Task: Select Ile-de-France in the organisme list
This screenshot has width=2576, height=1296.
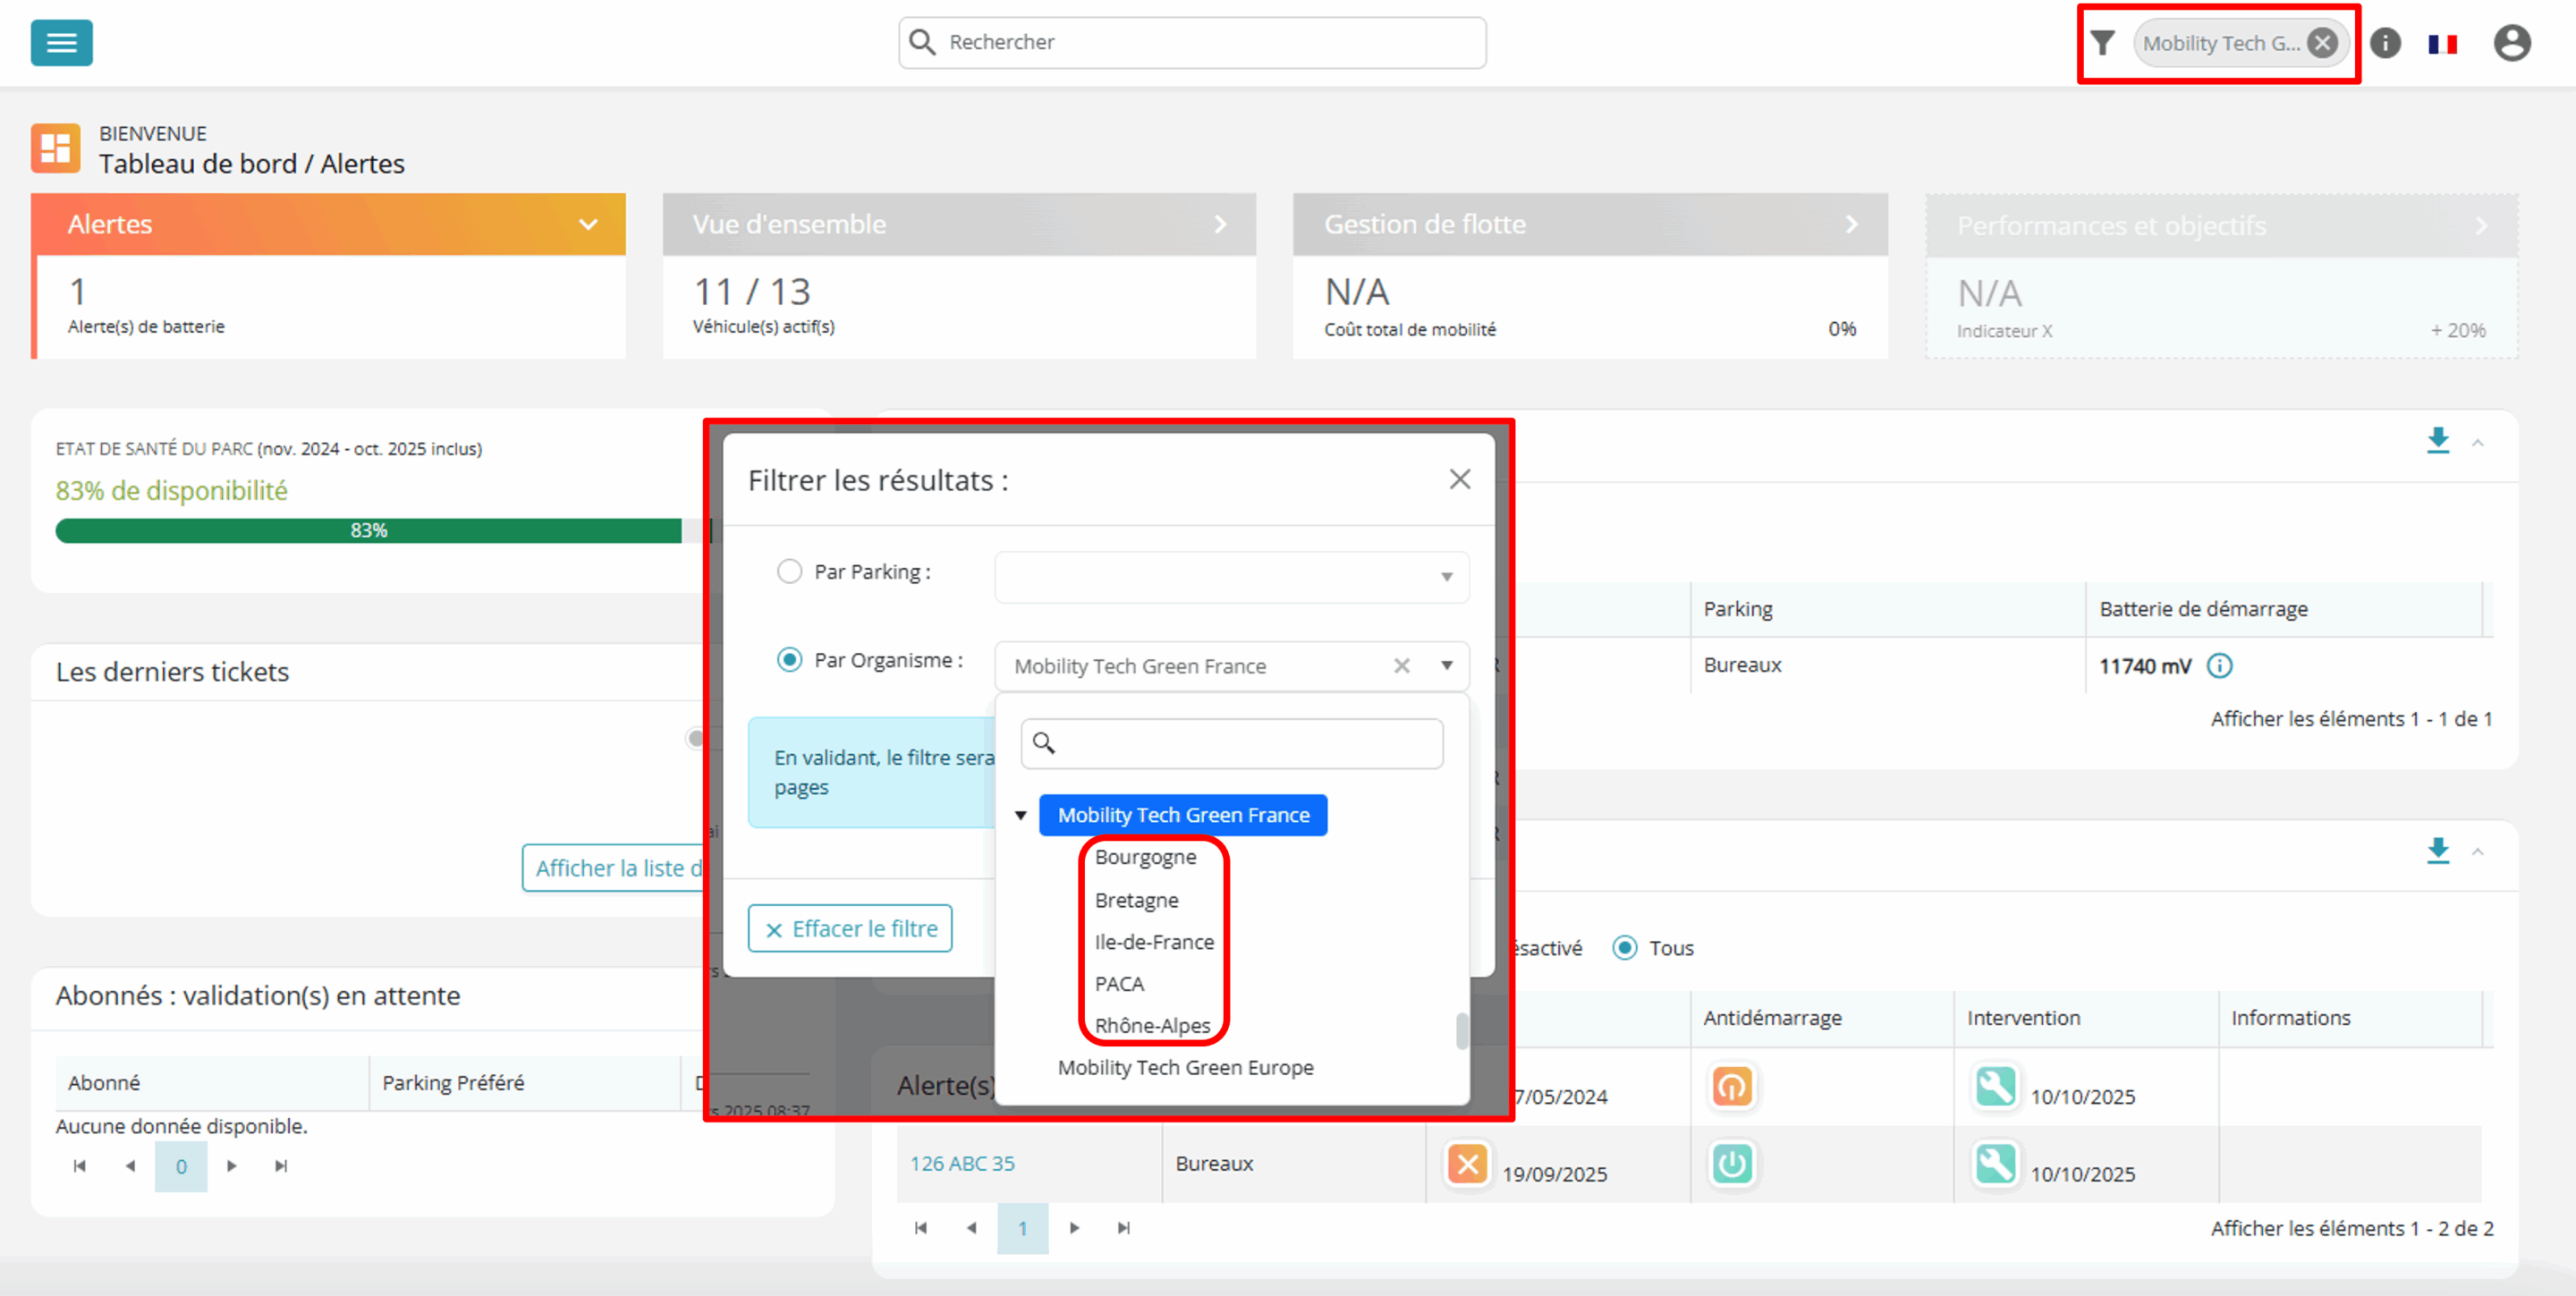Action: click(1154, 942)
